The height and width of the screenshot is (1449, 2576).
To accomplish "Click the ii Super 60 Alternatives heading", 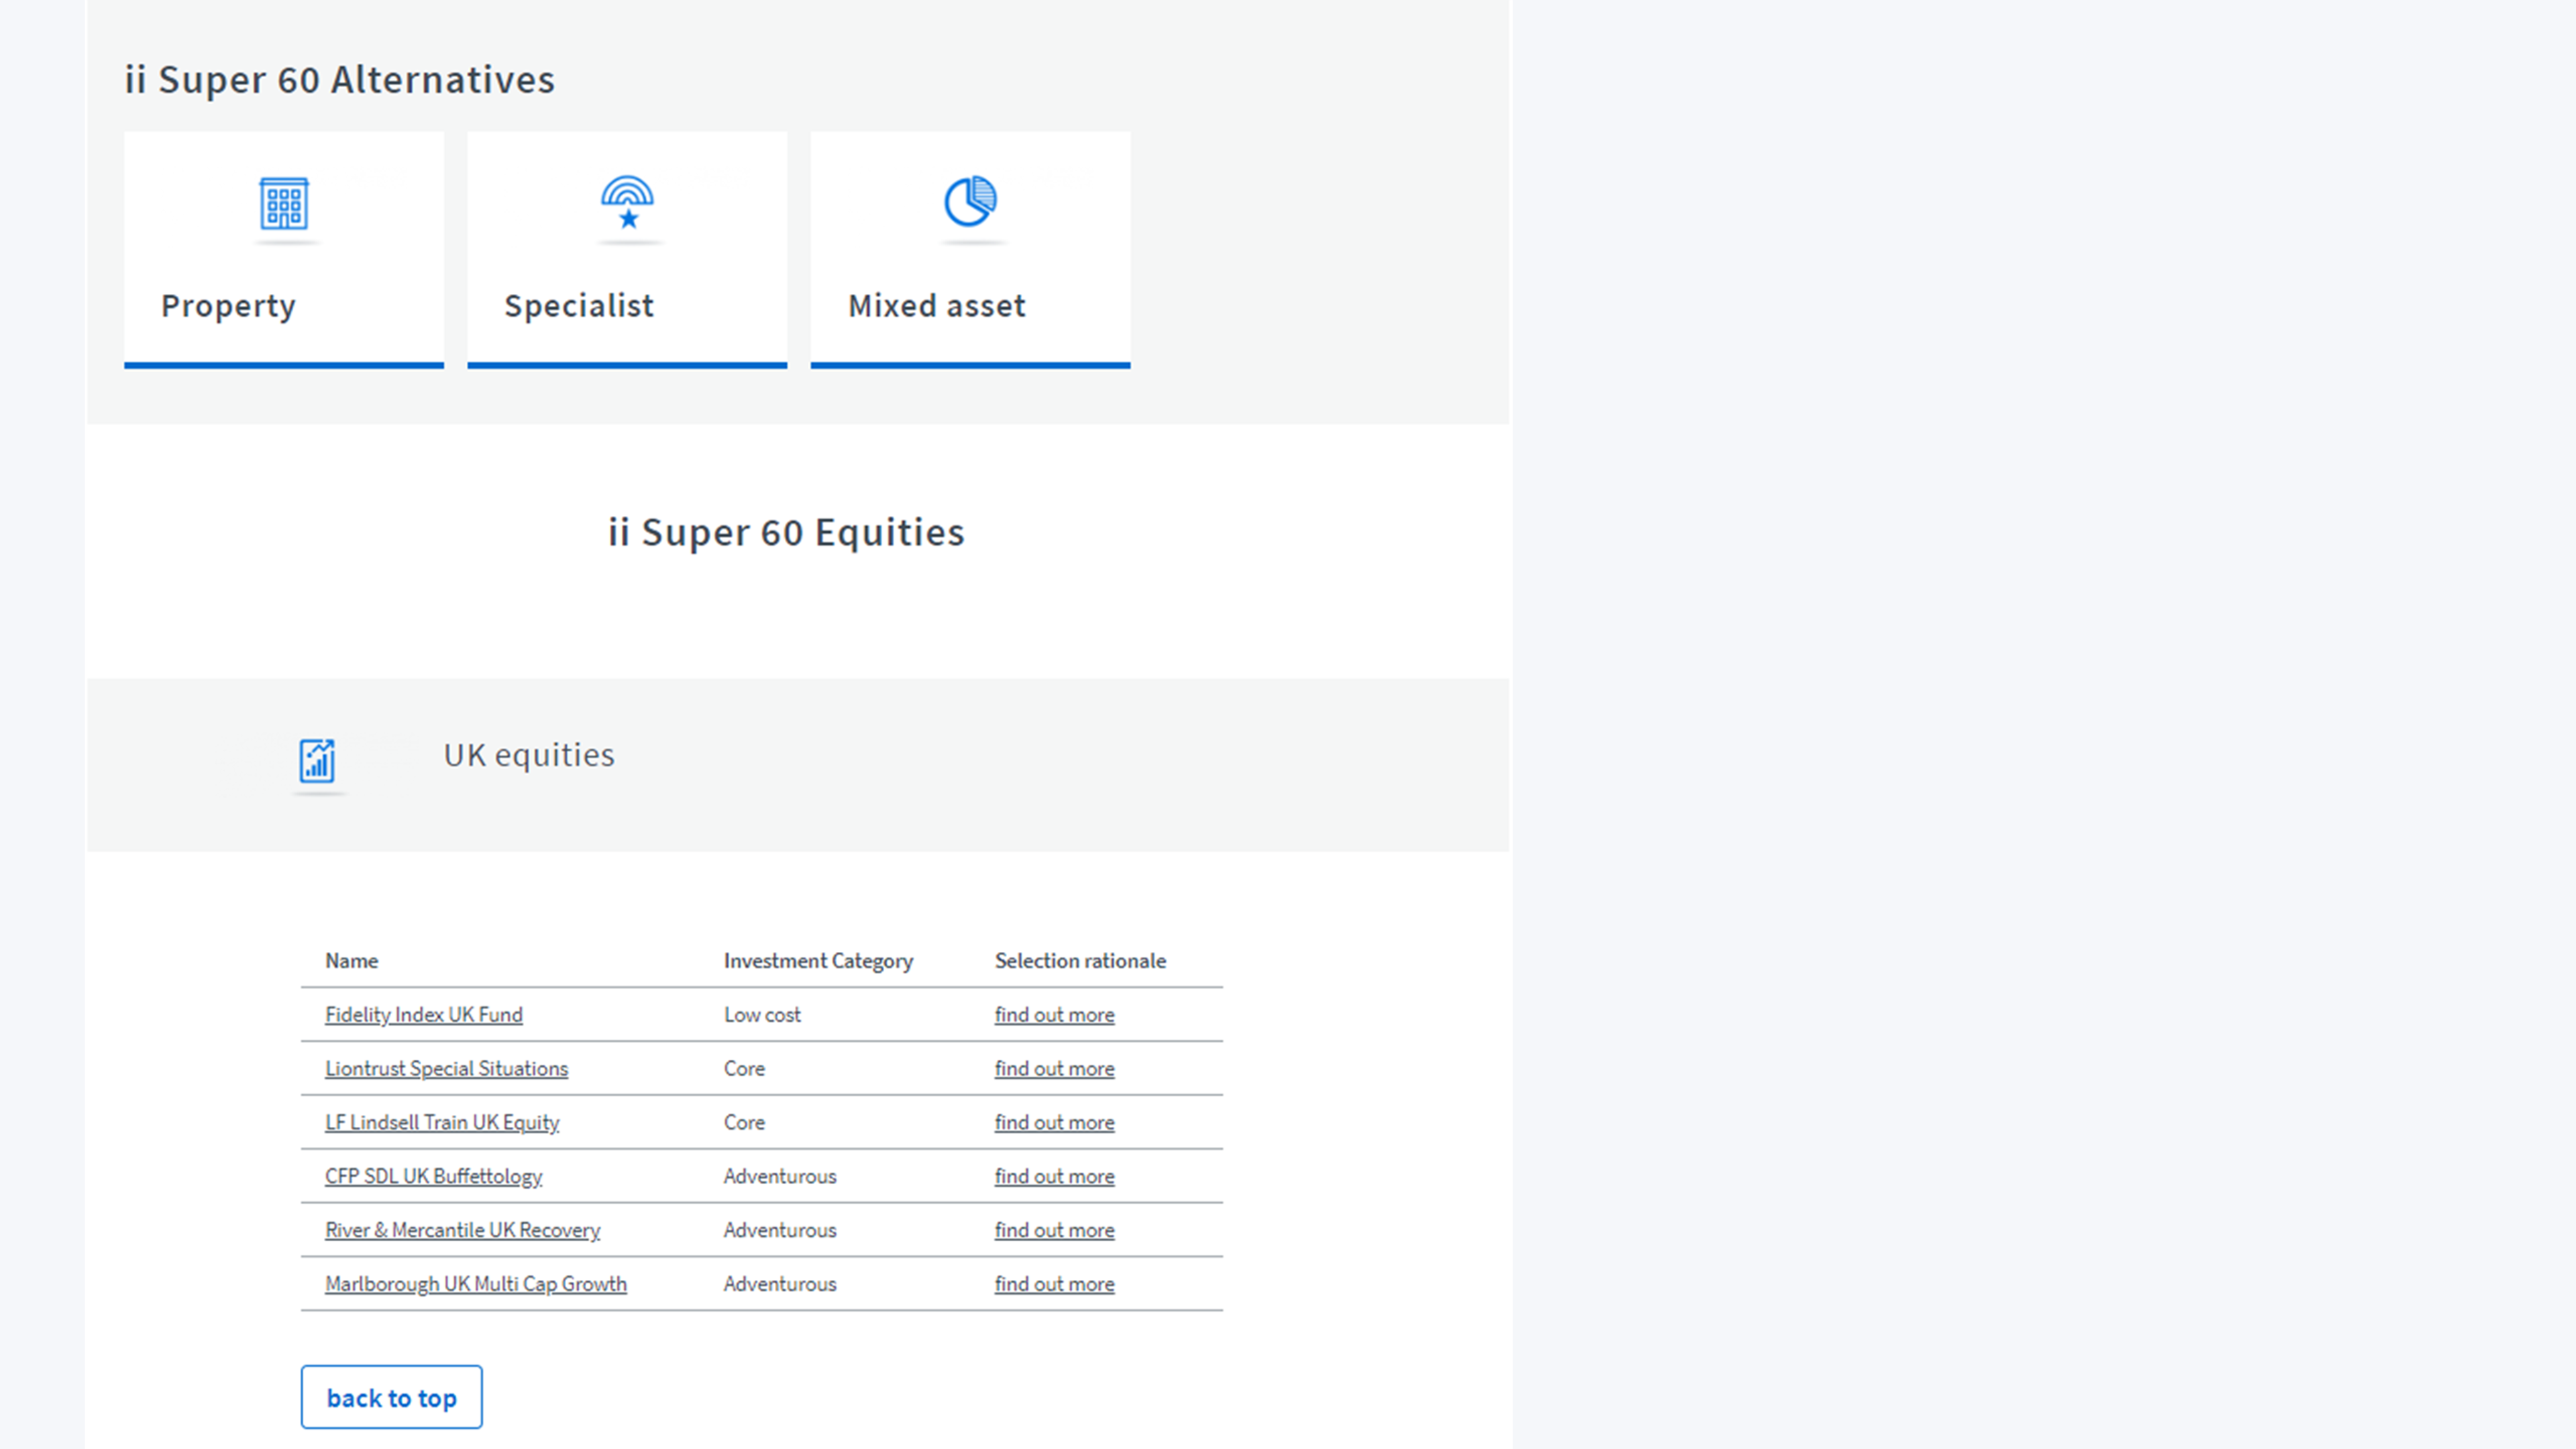I will point(339,80).
